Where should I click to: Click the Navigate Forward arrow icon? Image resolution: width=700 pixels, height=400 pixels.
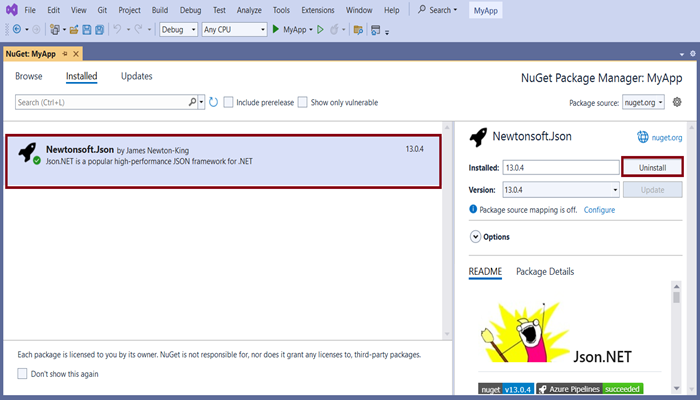coord(36,29)
